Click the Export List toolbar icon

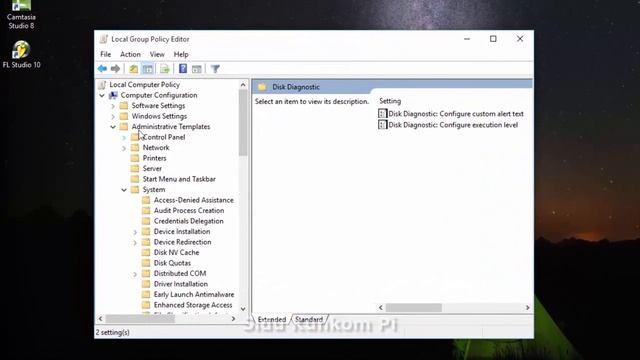coord(164,69)
